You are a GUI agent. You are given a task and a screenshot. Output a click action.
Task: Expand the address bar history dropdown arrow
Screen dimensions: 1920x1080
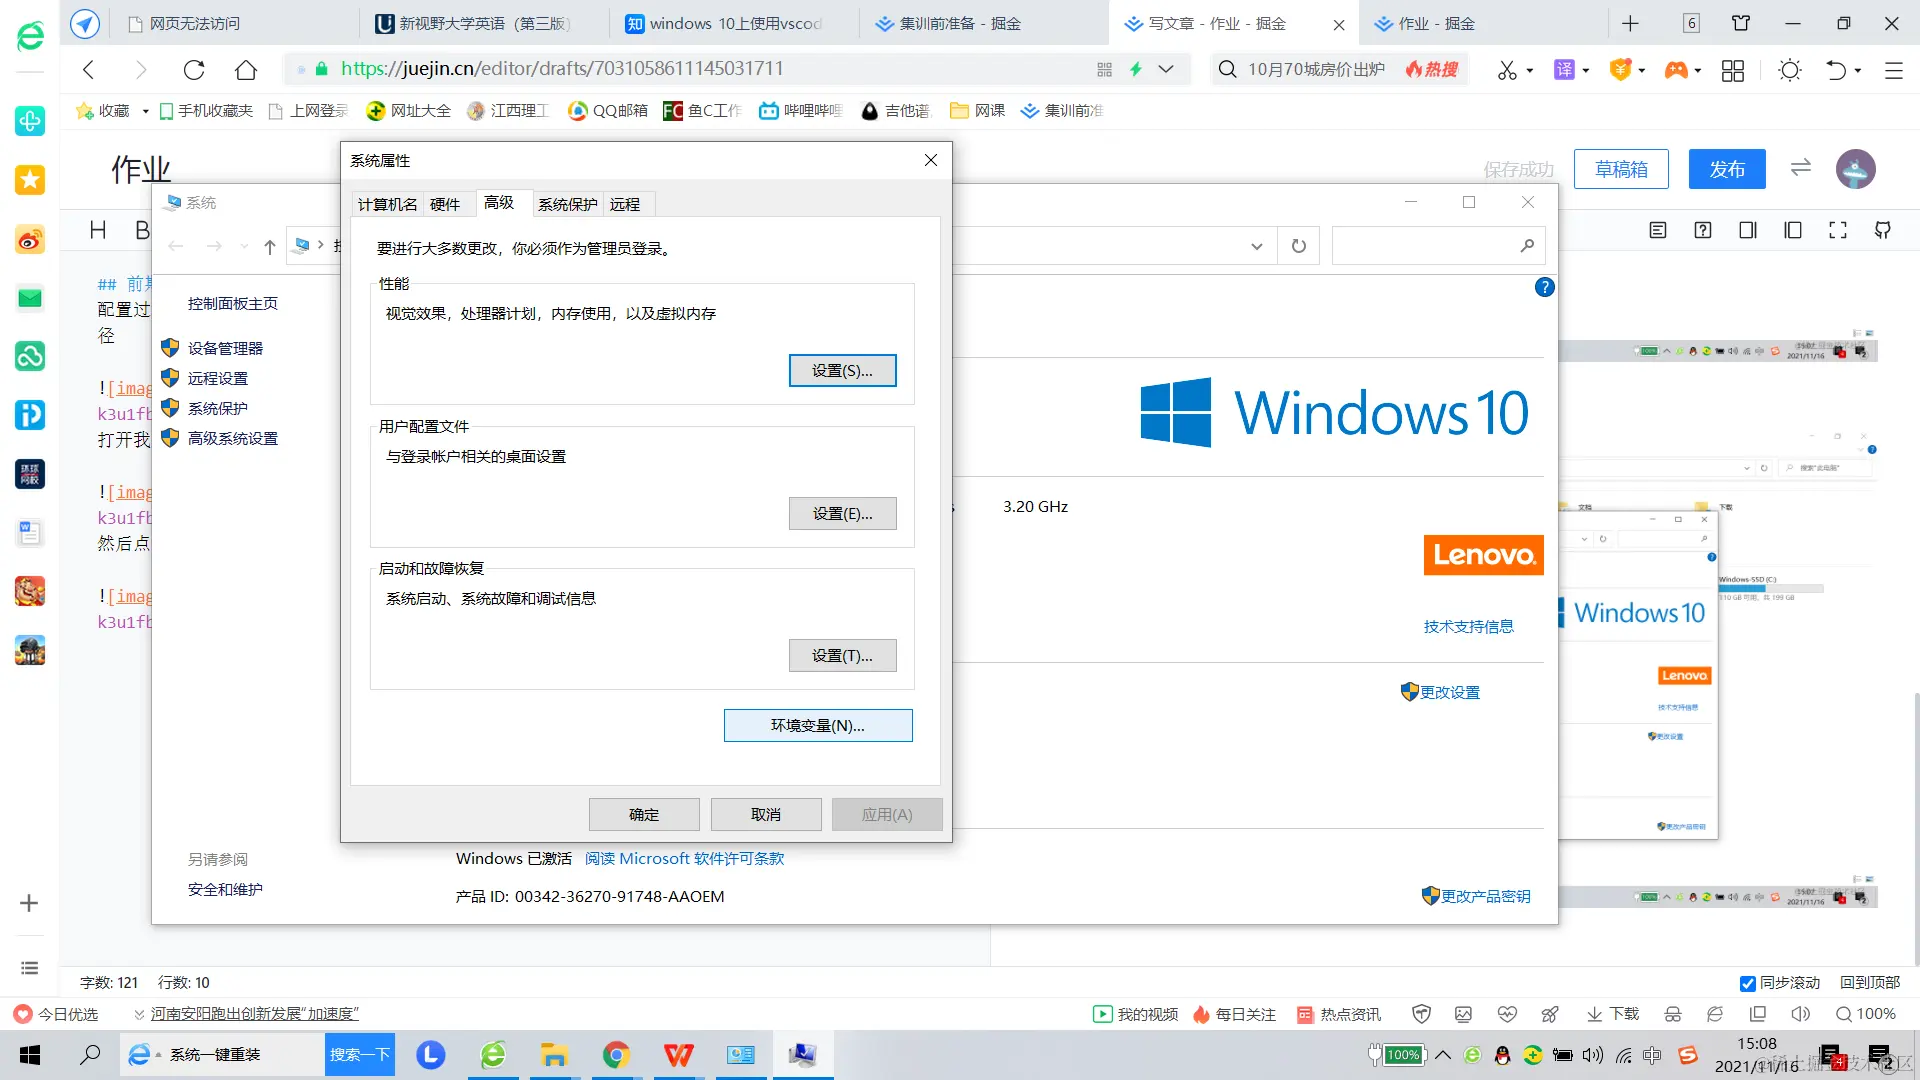click(1257, 246)
